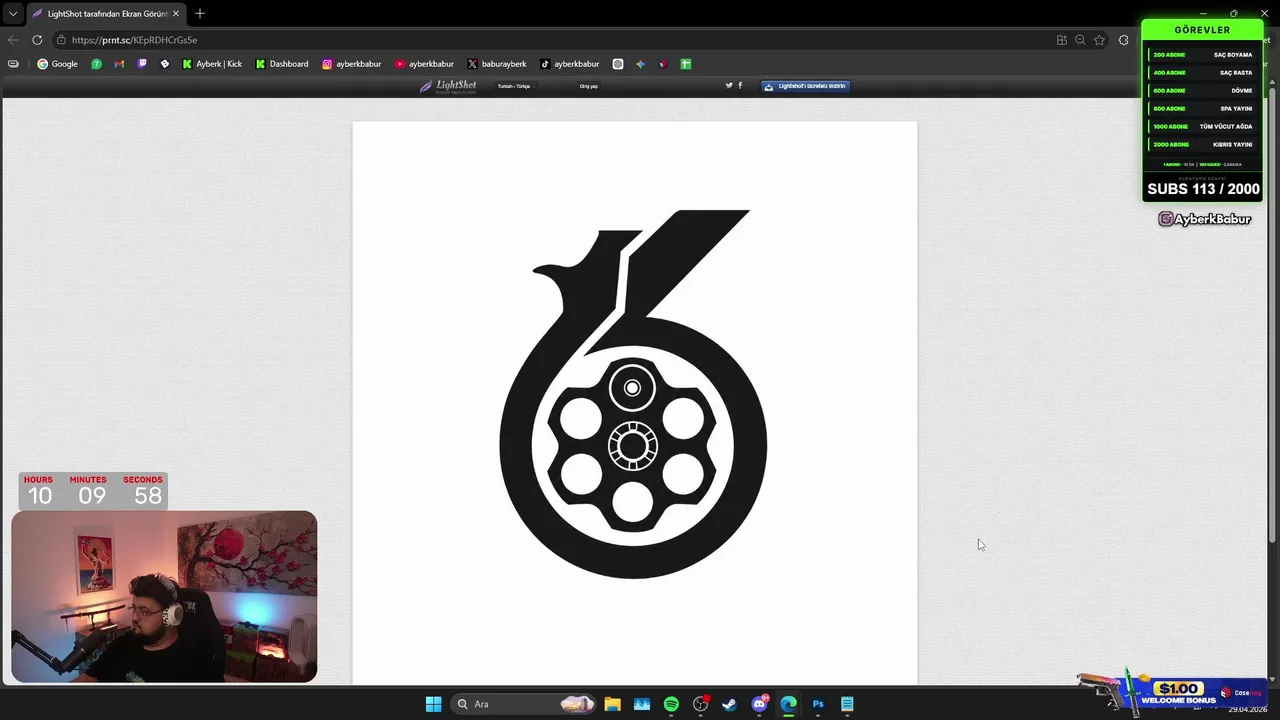The width and height of the screenshot is (1280, 720).
Task: Open the Twitch bookmark icon
Action: pyautogui.click(x=142, y=64)
